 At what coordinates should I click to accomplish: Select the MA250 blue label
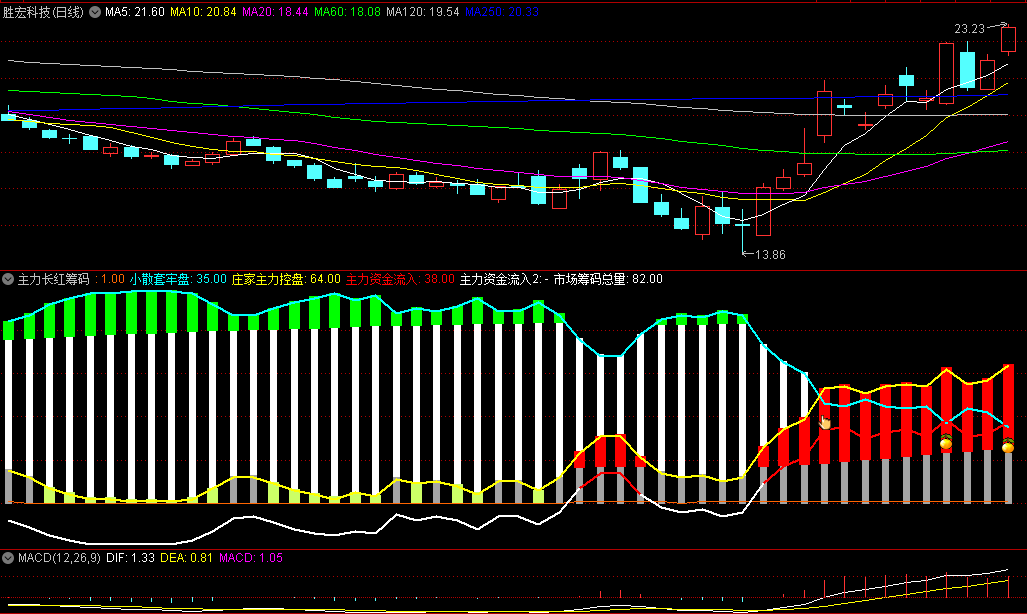(x=502, y=12)
